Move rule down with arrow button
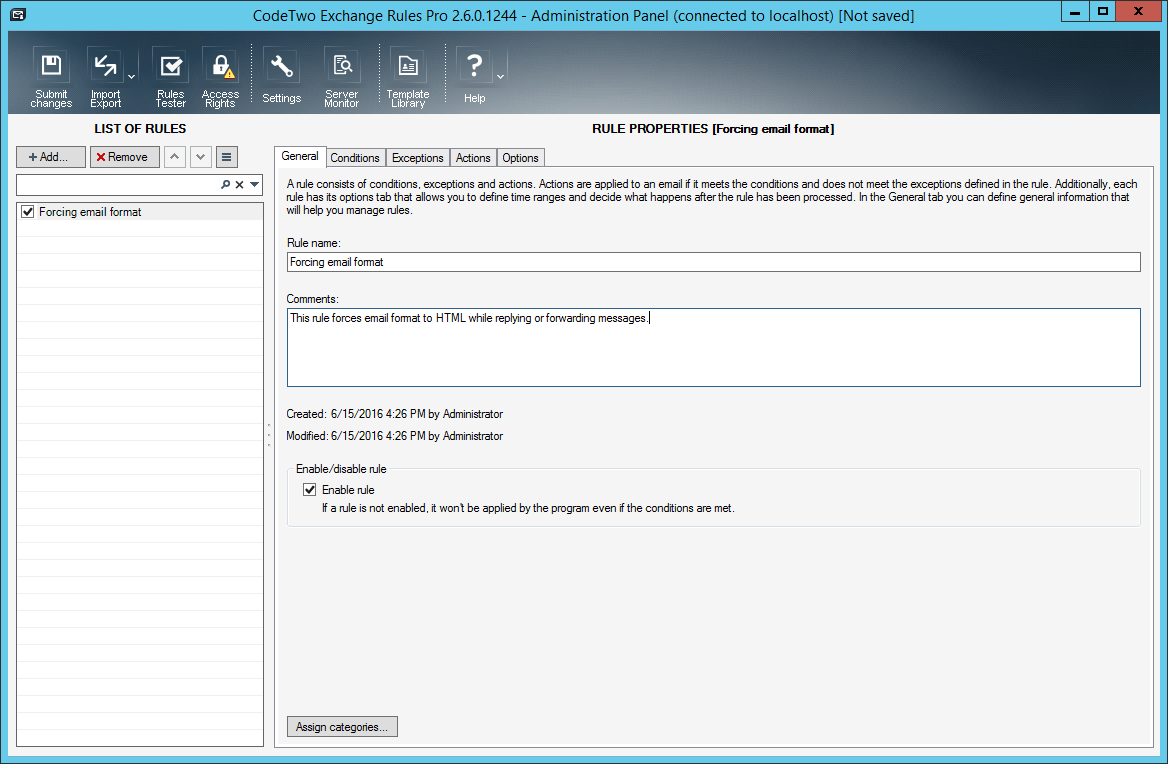This screenshot has width=1168, height=764. click(x=200, y=157)
